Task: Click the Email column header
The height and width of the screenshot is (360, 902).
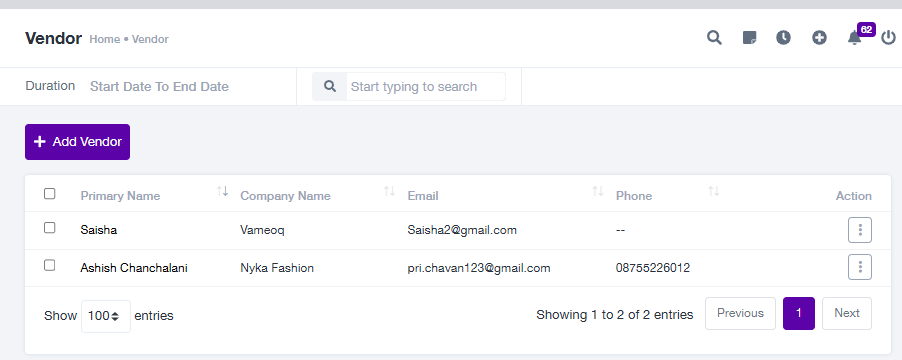Action: coord(423,196)
